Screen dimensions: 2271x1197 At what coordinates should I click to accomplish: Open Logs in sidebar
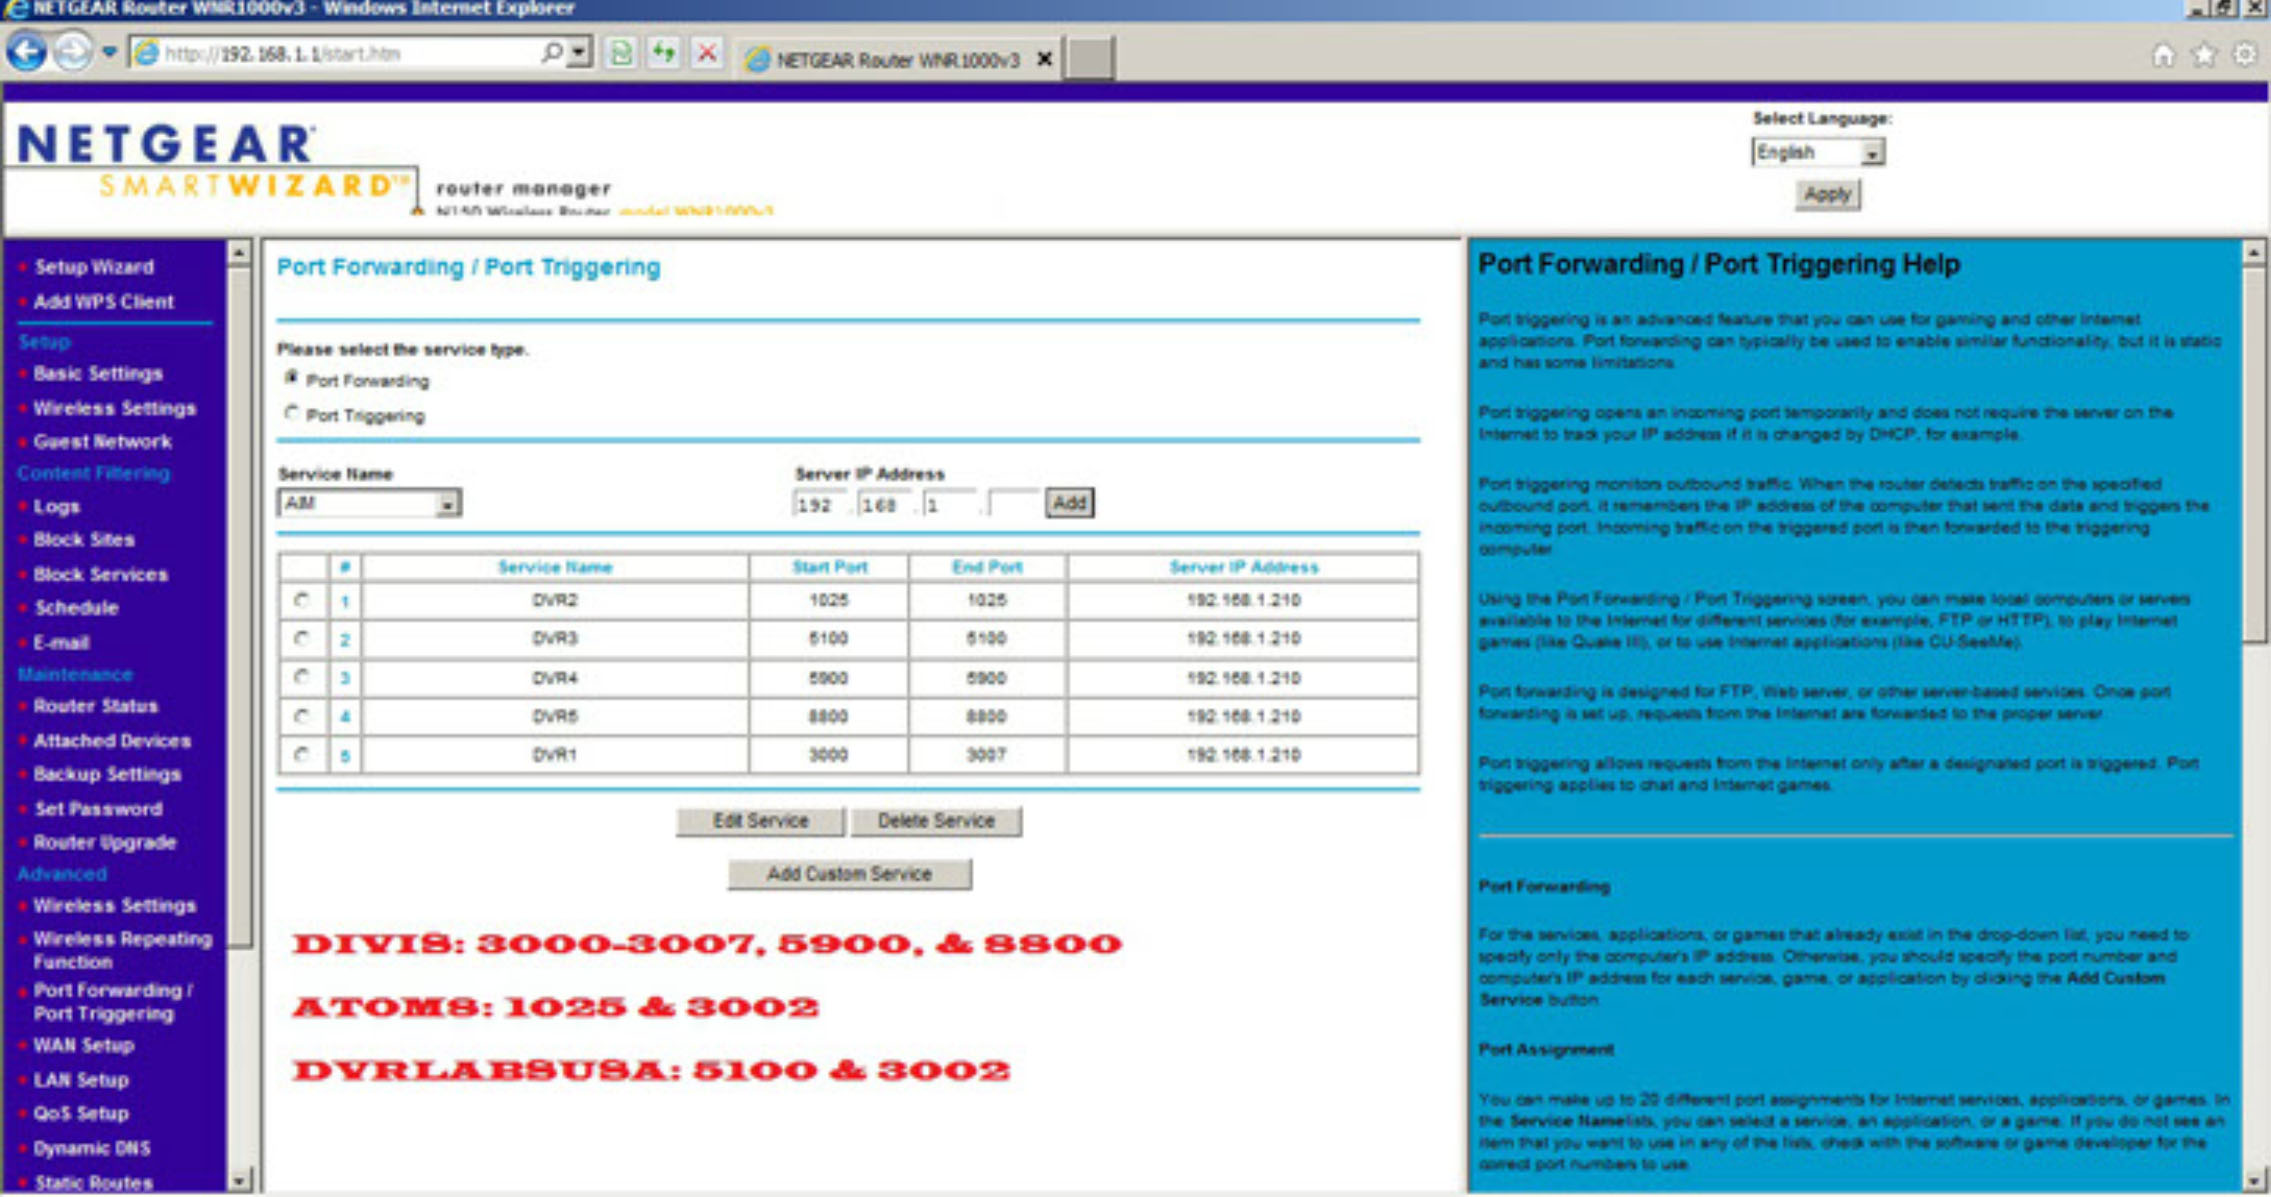56,507
